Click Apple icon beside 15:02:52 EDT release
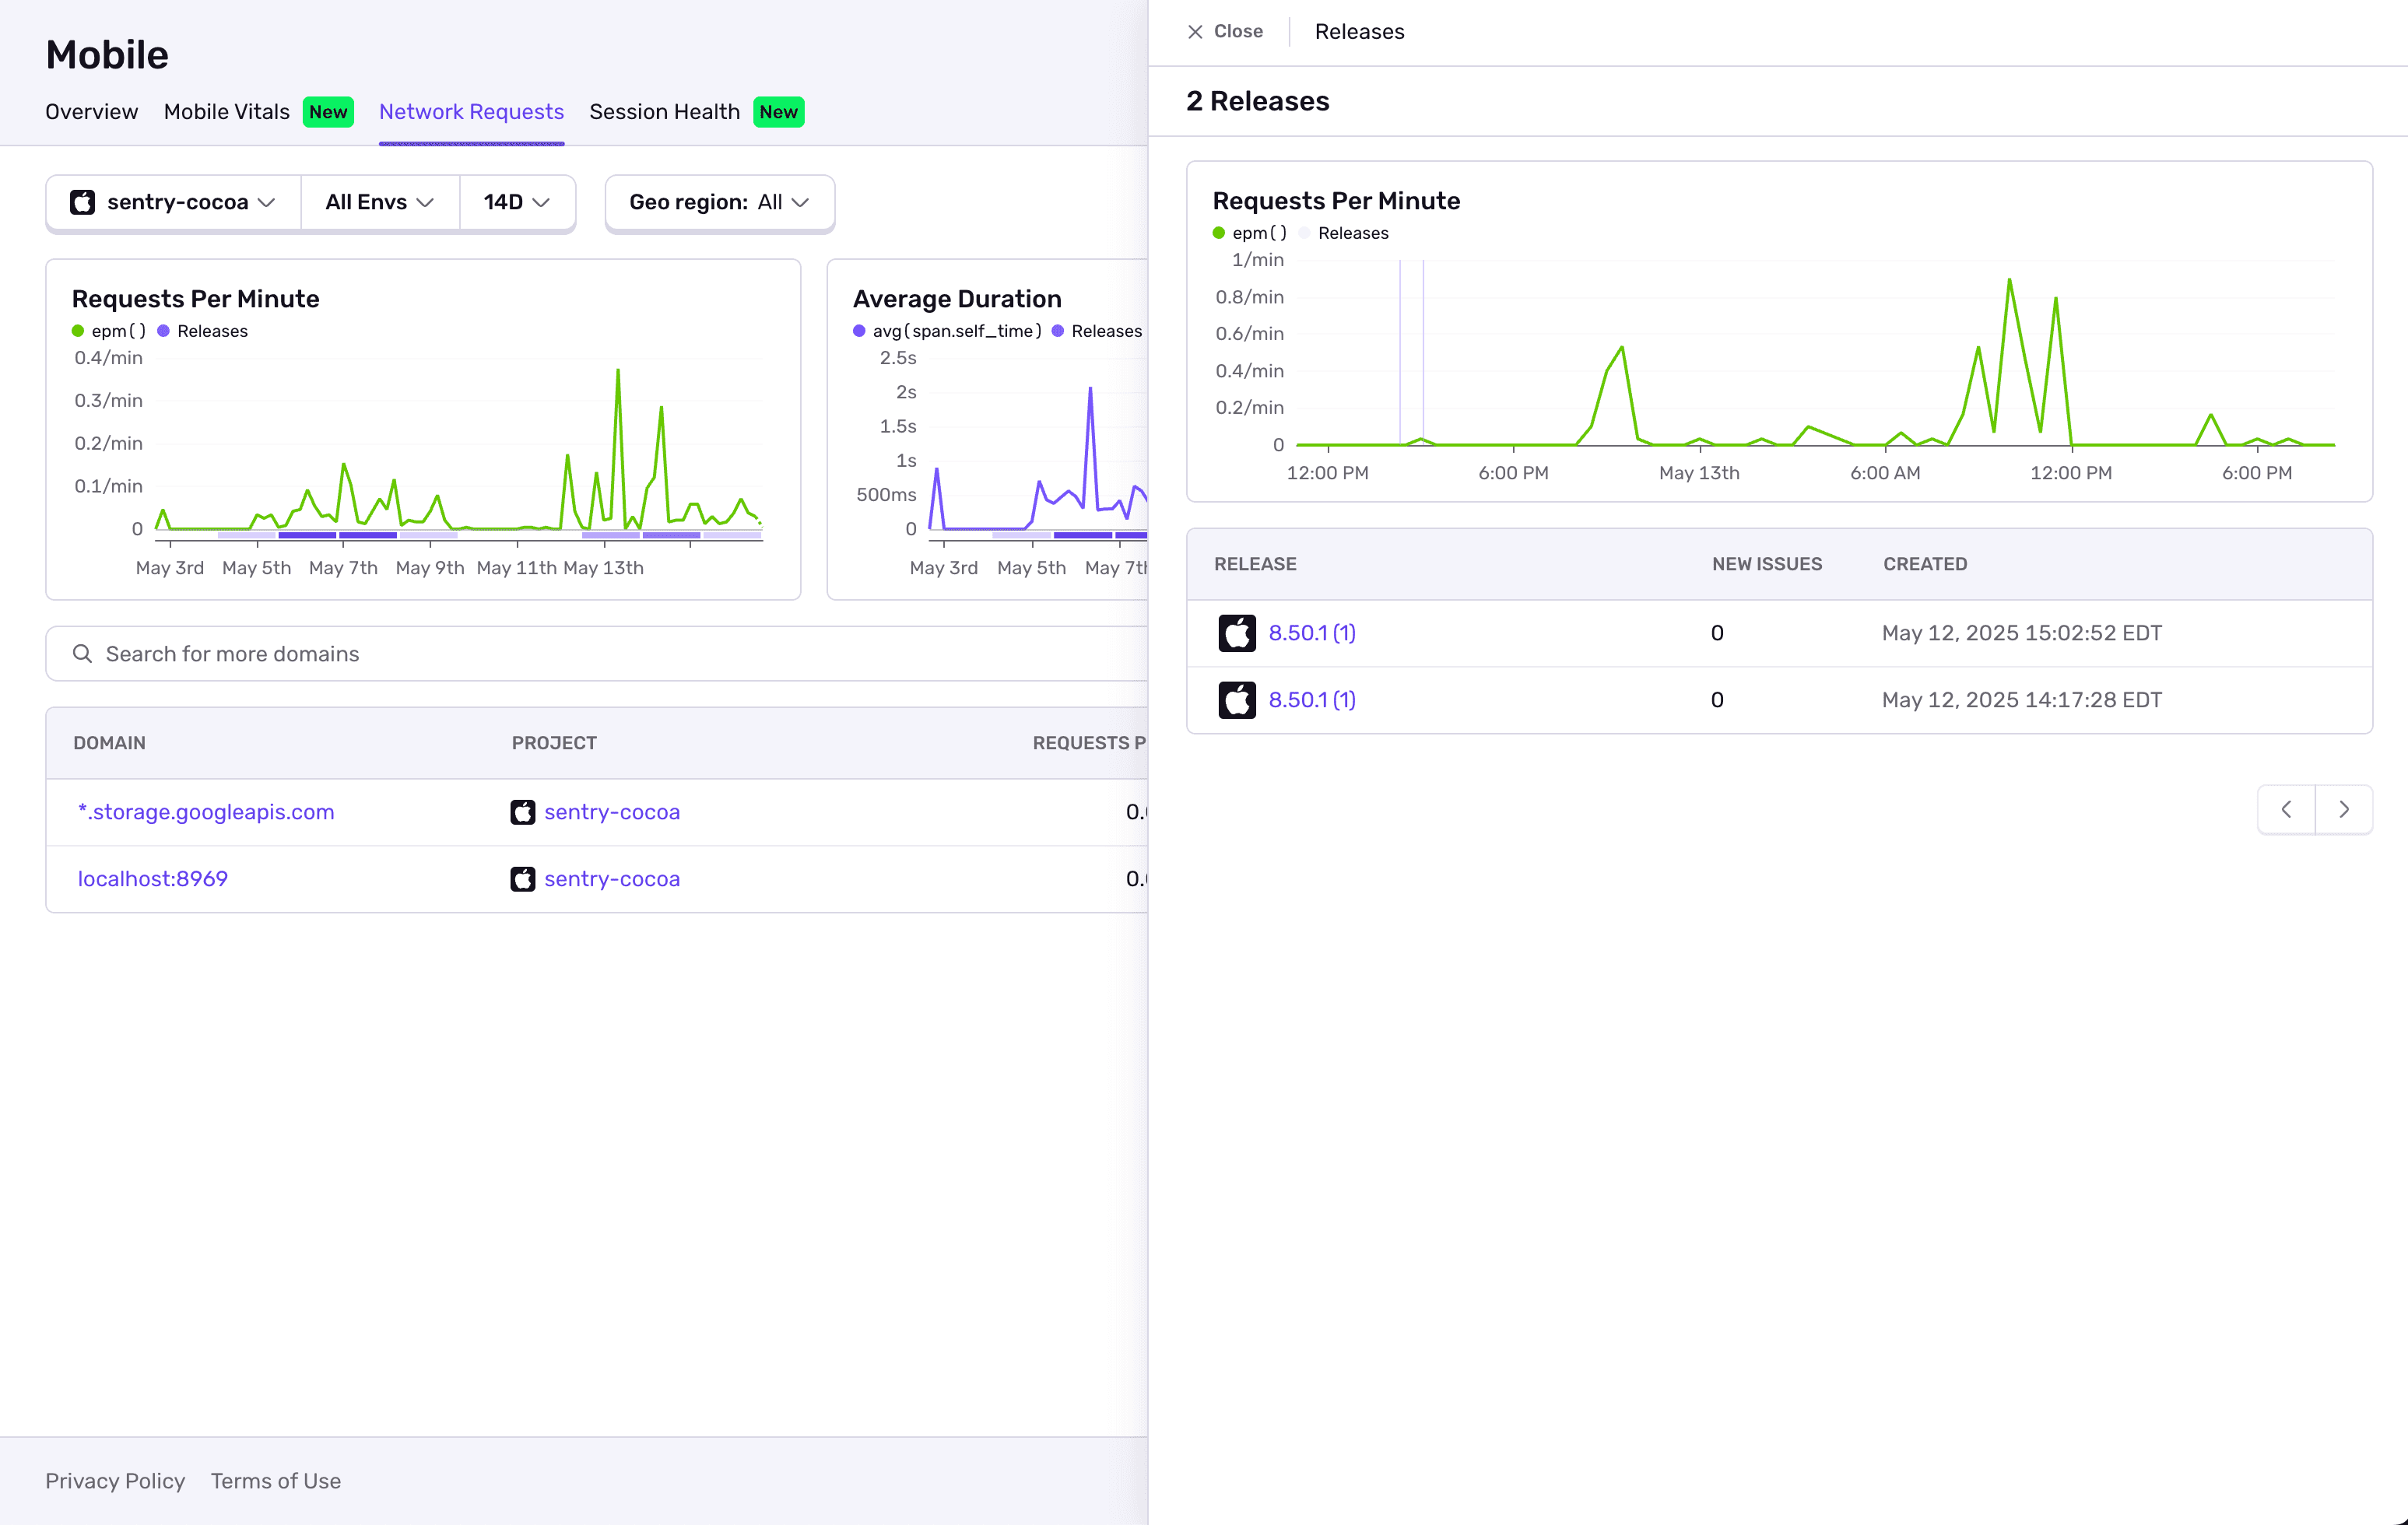Viewport: 2408px width, 1525px height. (x=1237, y=633)
